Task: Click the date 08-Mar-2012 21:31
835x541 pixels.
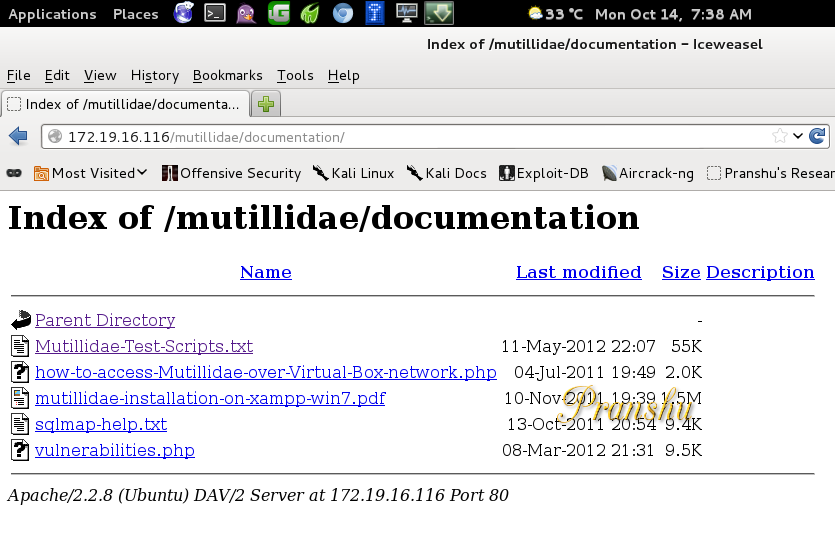Action: coord(578,450)
